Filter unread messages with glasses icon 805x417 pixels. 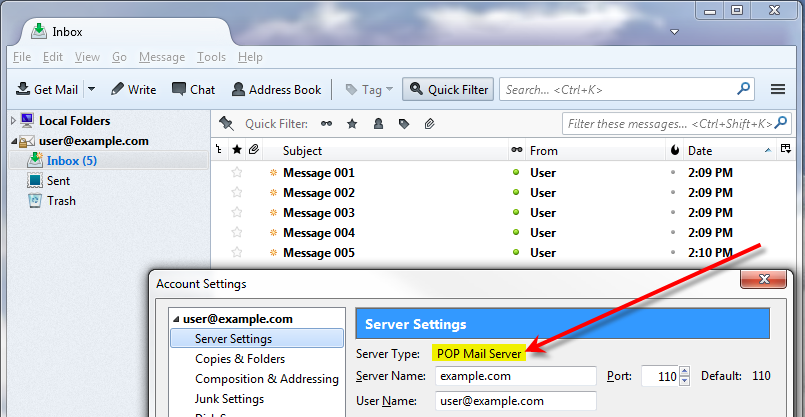[x=326, y=124]
